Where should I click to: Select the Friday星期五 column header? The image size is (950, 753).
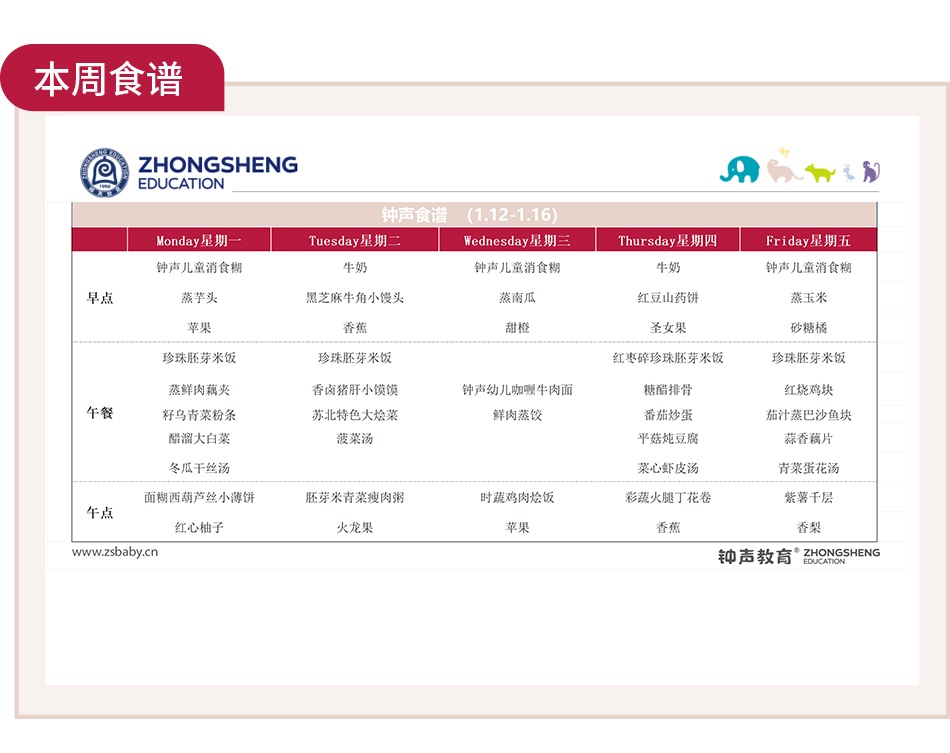[808, 241]
